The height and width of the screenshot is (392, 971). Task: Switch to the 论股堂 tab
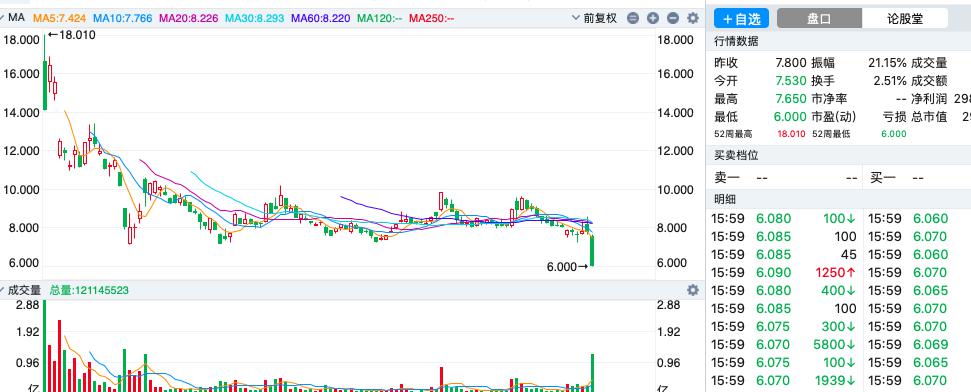click(x=904, y=19)
